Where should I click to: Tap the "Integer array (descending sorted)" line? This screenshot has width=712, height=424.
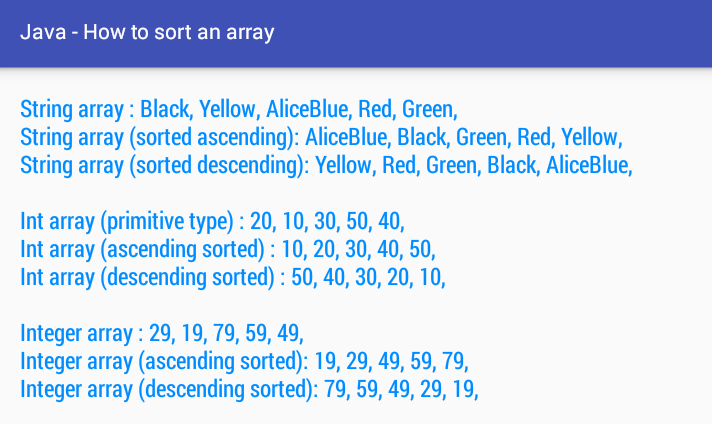coord(249,389)
